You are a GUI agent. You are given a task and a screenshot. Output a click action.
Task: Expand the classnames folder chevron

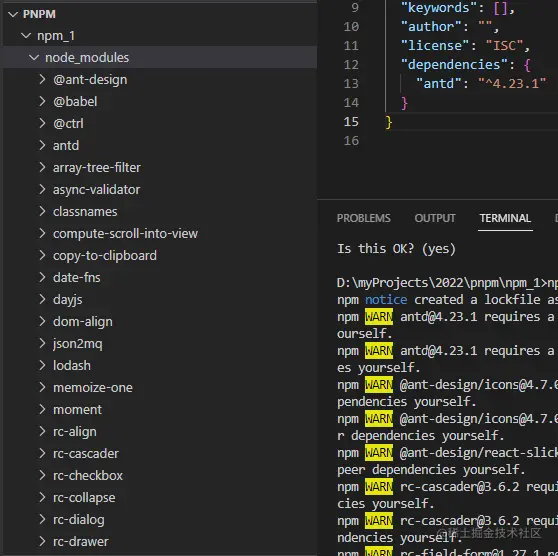tap(42, 211)
